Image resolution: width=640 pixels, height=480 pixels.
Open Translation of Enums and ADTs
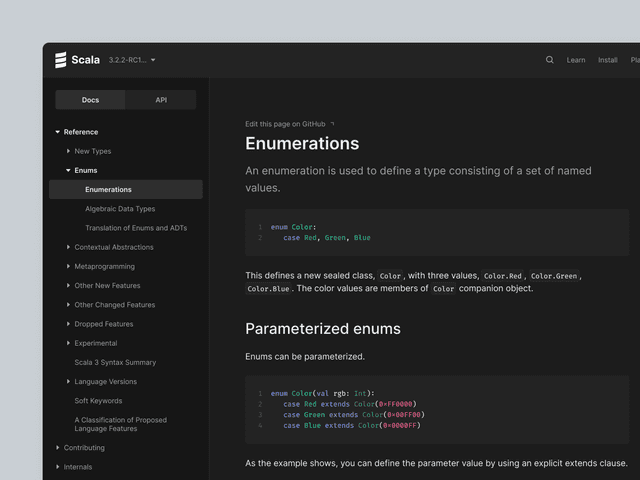click(x=136, y=228)
